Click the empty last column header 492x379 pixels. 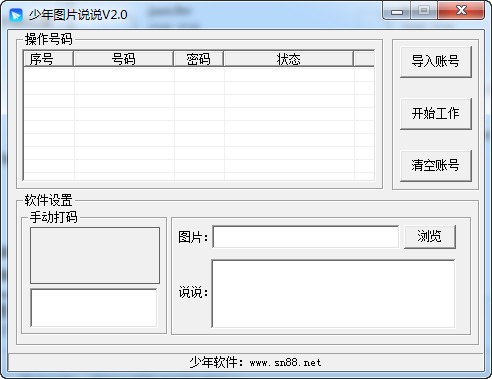(x=364, y=59)
